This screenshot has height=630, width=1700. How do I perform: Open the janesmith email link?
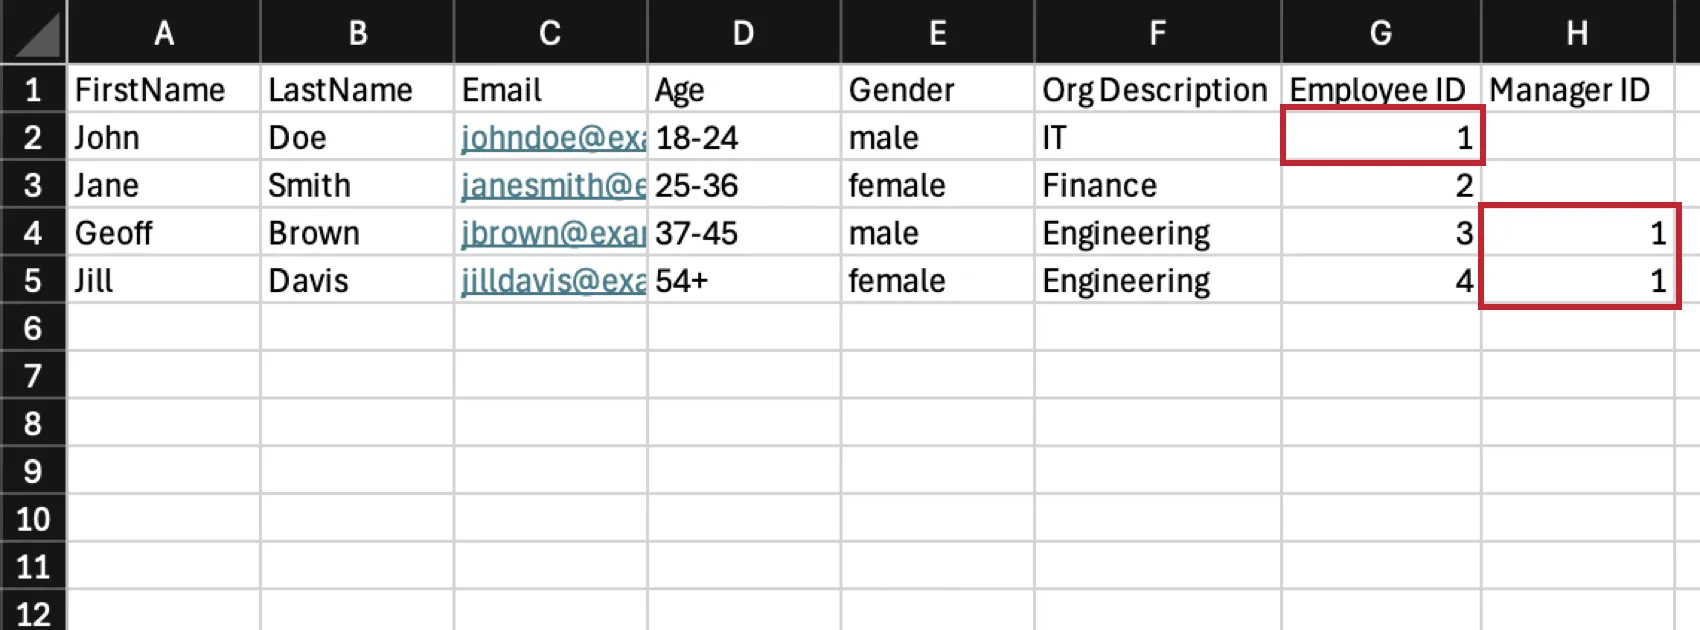tap(553, 186)
